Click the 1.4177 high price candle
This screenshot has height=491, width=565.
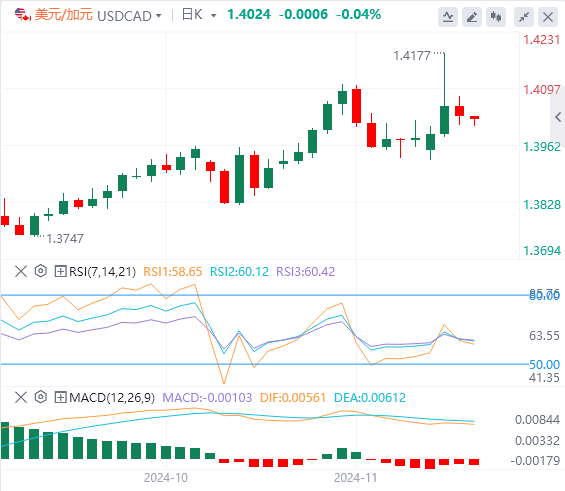pos(444,94)
